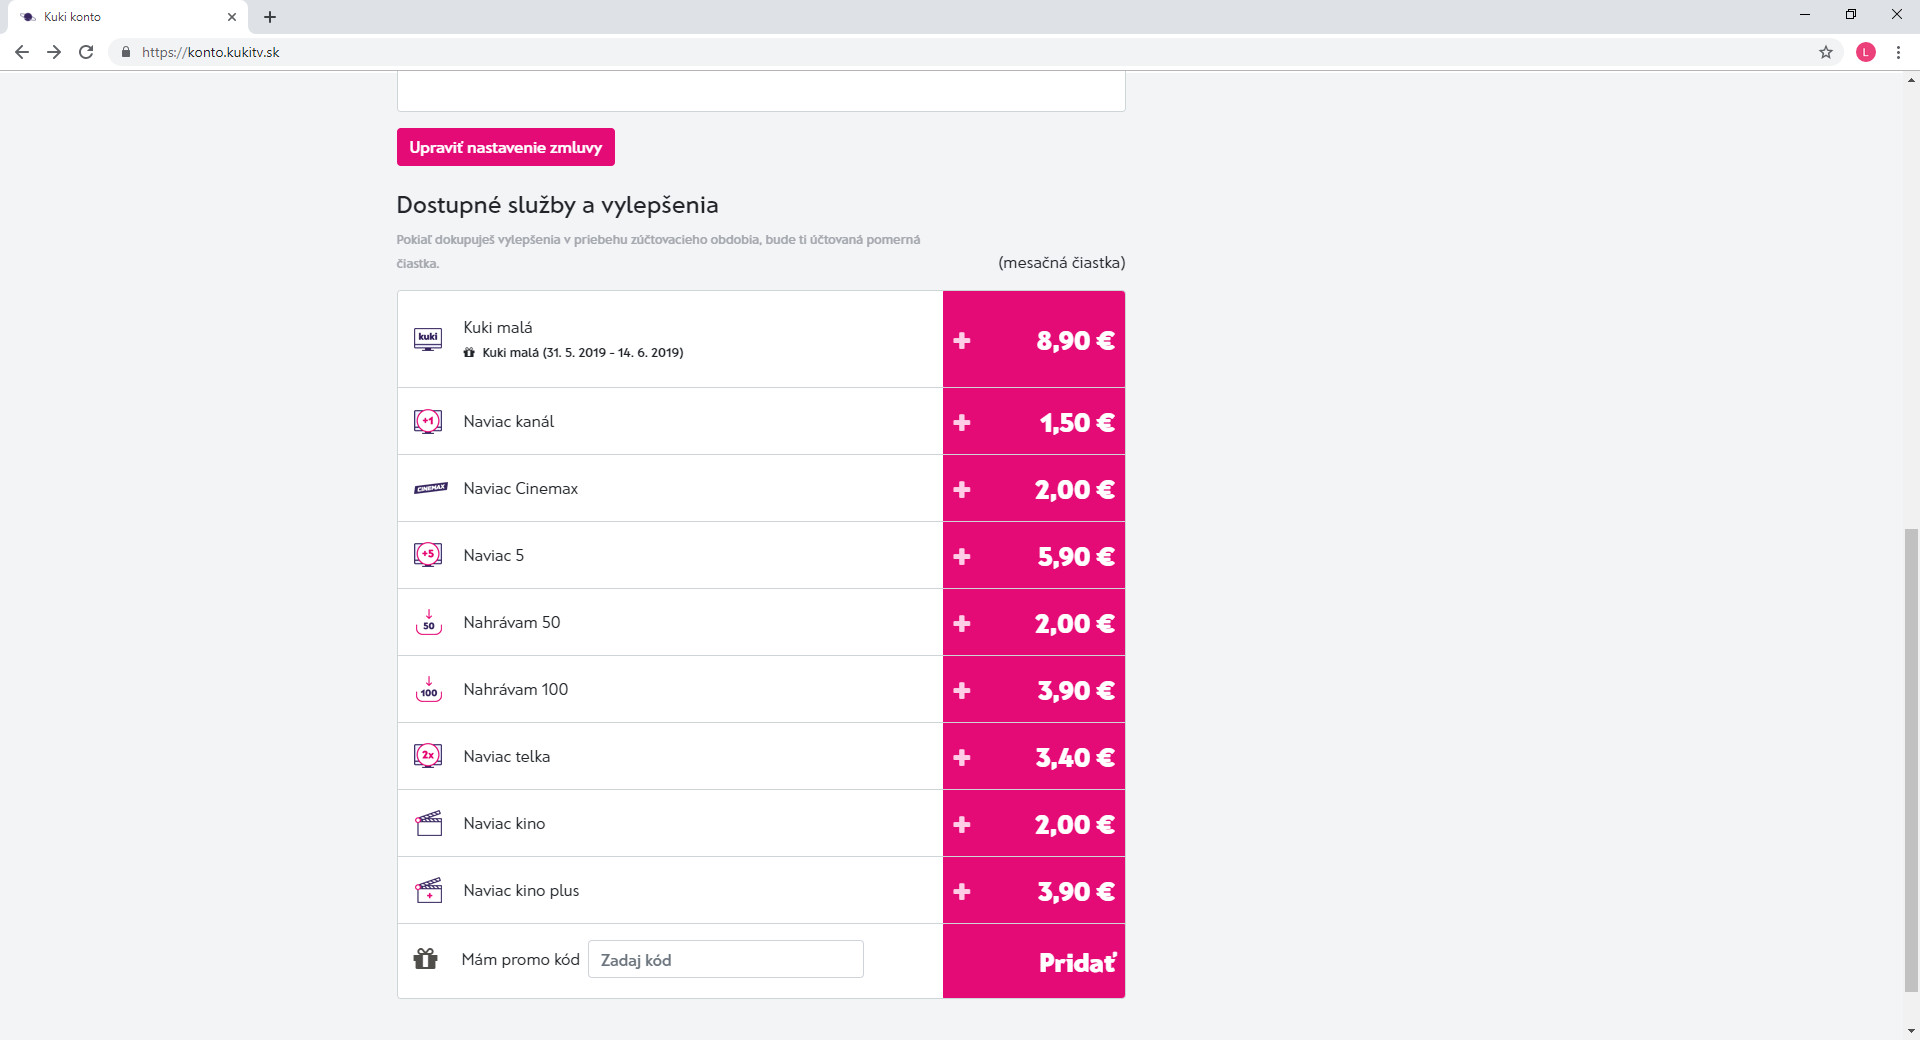
Task: Click the 3,40 € price button
Action: [1034, 757]
